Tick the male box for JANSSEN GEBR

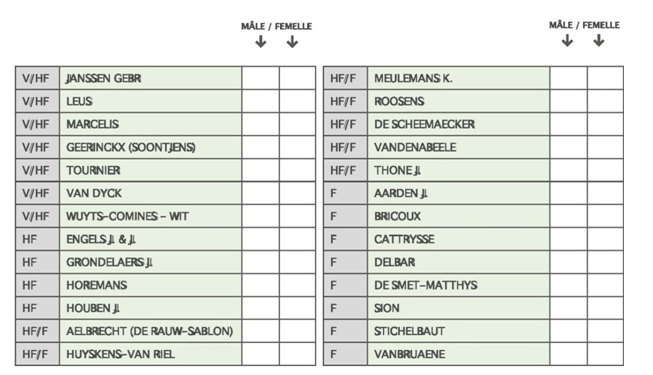[x=261, y=78]
